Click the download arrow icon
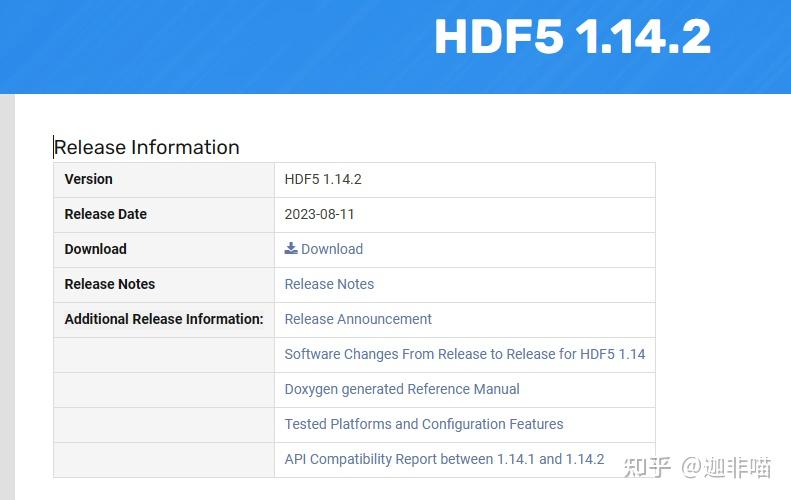This screenshot has height=500, width=791. [x=291, y=248]
